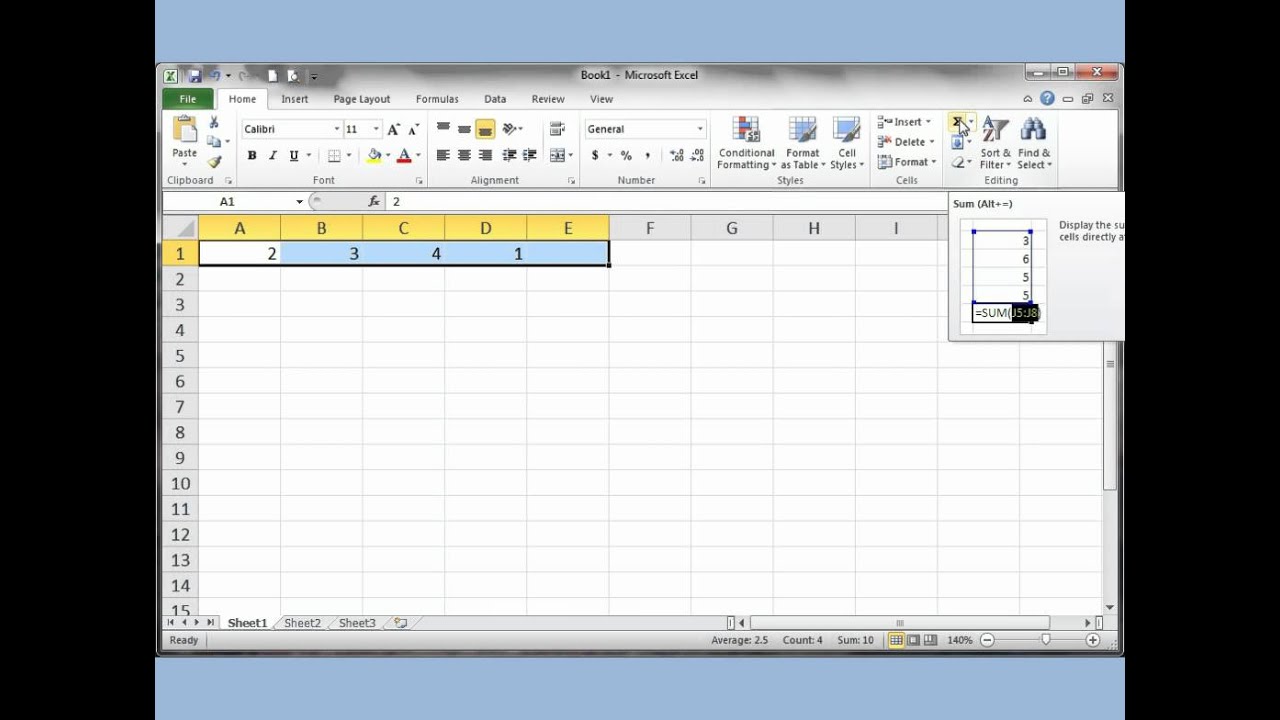Image resolution: width=1280 pixels, height=720 pixels.
Task: Switch to the Page Layout tab
Action: point(362,99)
